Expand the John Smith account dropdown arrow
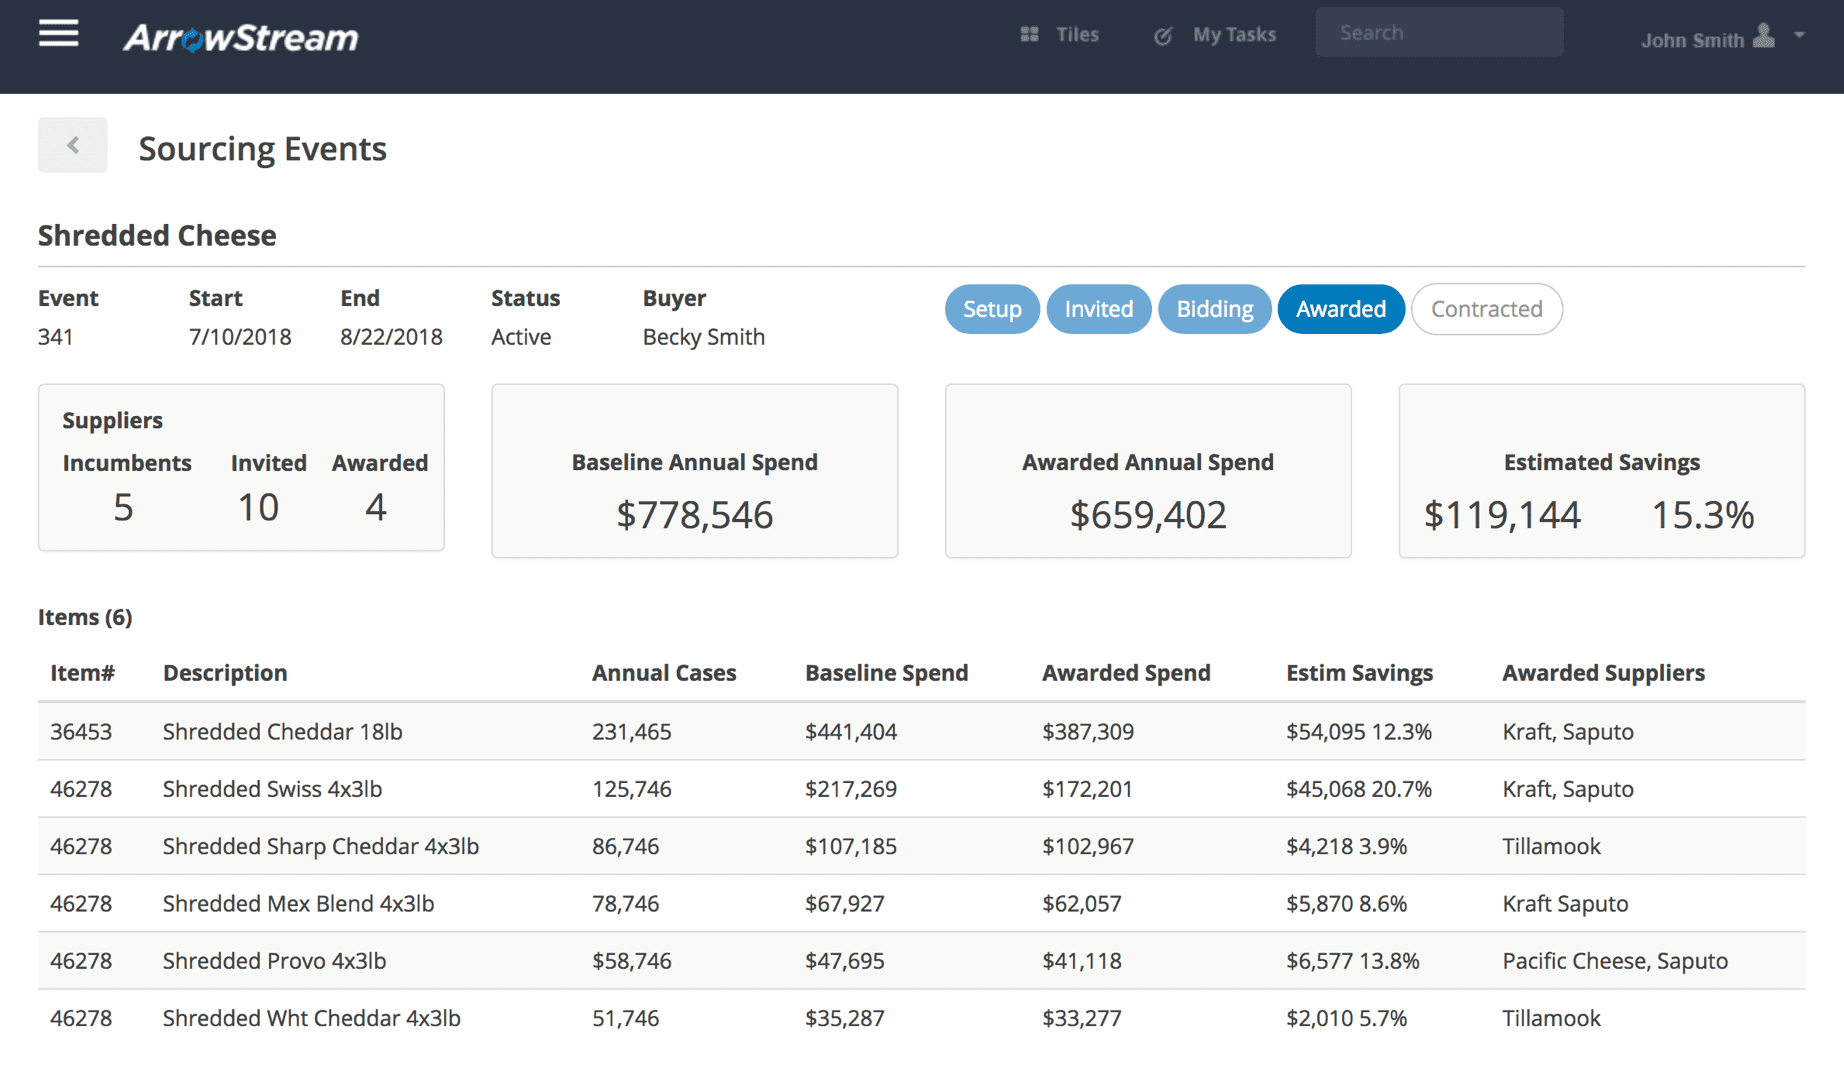The height and width of the screenshot is (1068, 1844). click(1800, 35)
